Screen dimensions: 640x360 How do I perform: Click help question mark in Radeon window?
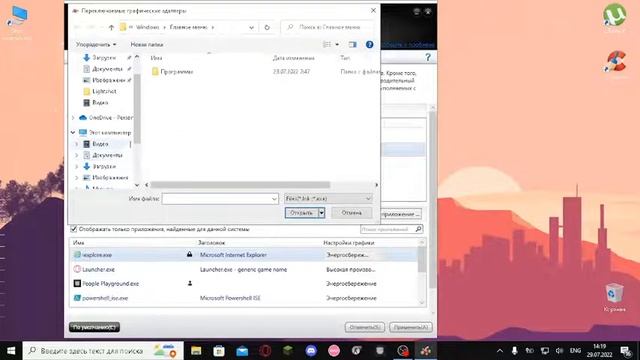[428, 57]
